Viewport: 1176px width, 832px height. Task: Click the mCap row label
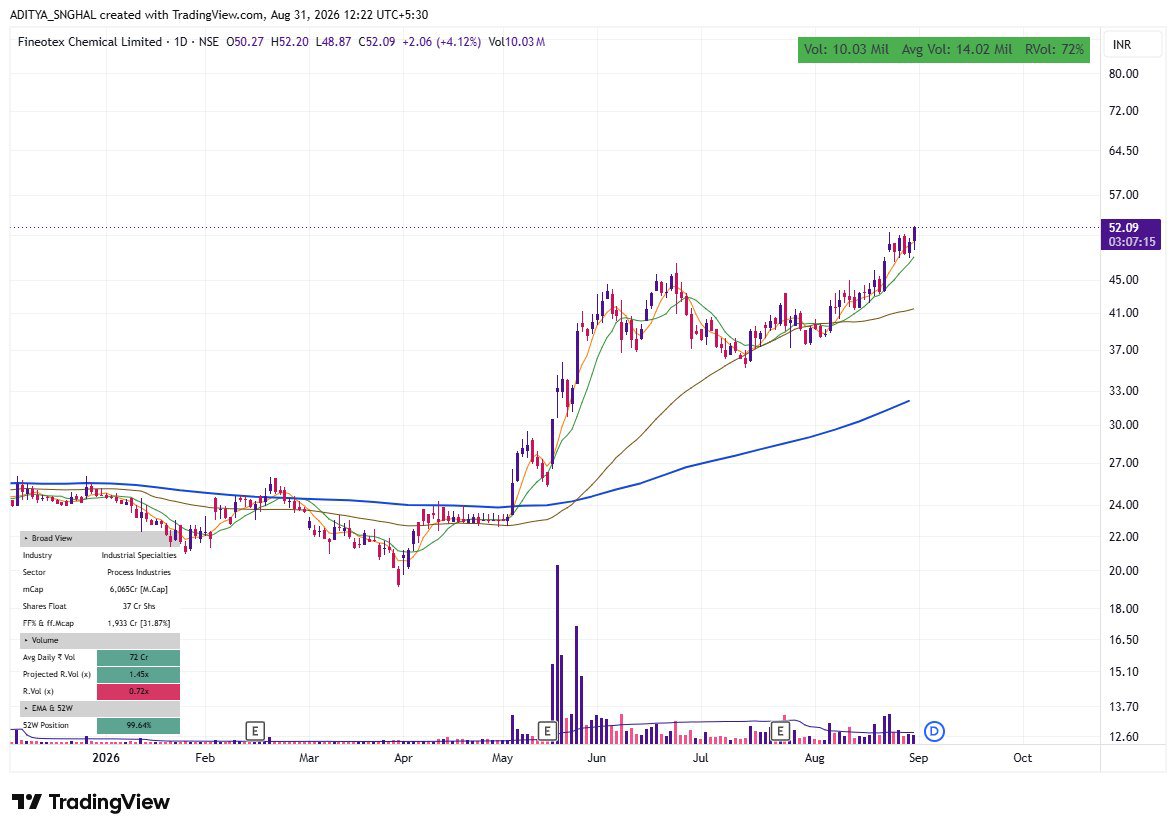point(32,590)
